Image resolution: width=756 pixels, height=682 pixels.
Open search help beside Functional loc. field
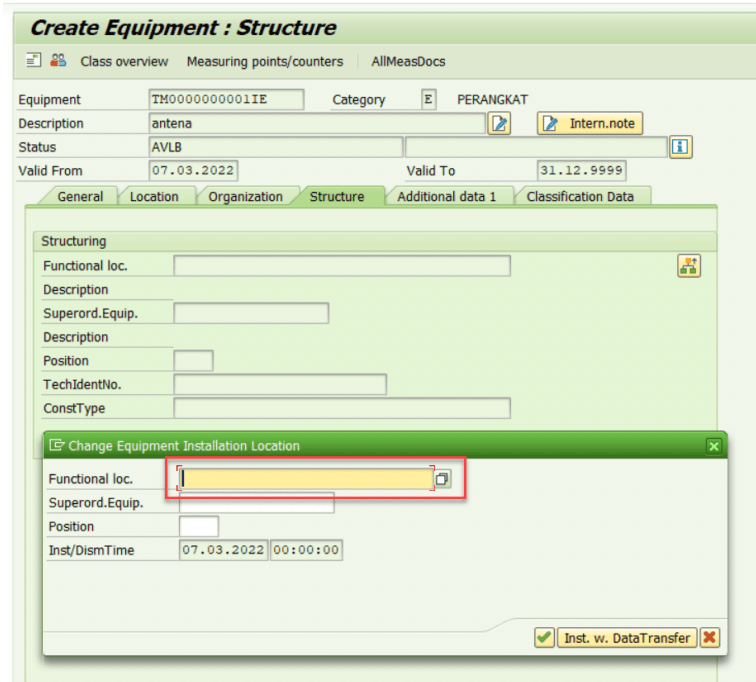[442, 479]
